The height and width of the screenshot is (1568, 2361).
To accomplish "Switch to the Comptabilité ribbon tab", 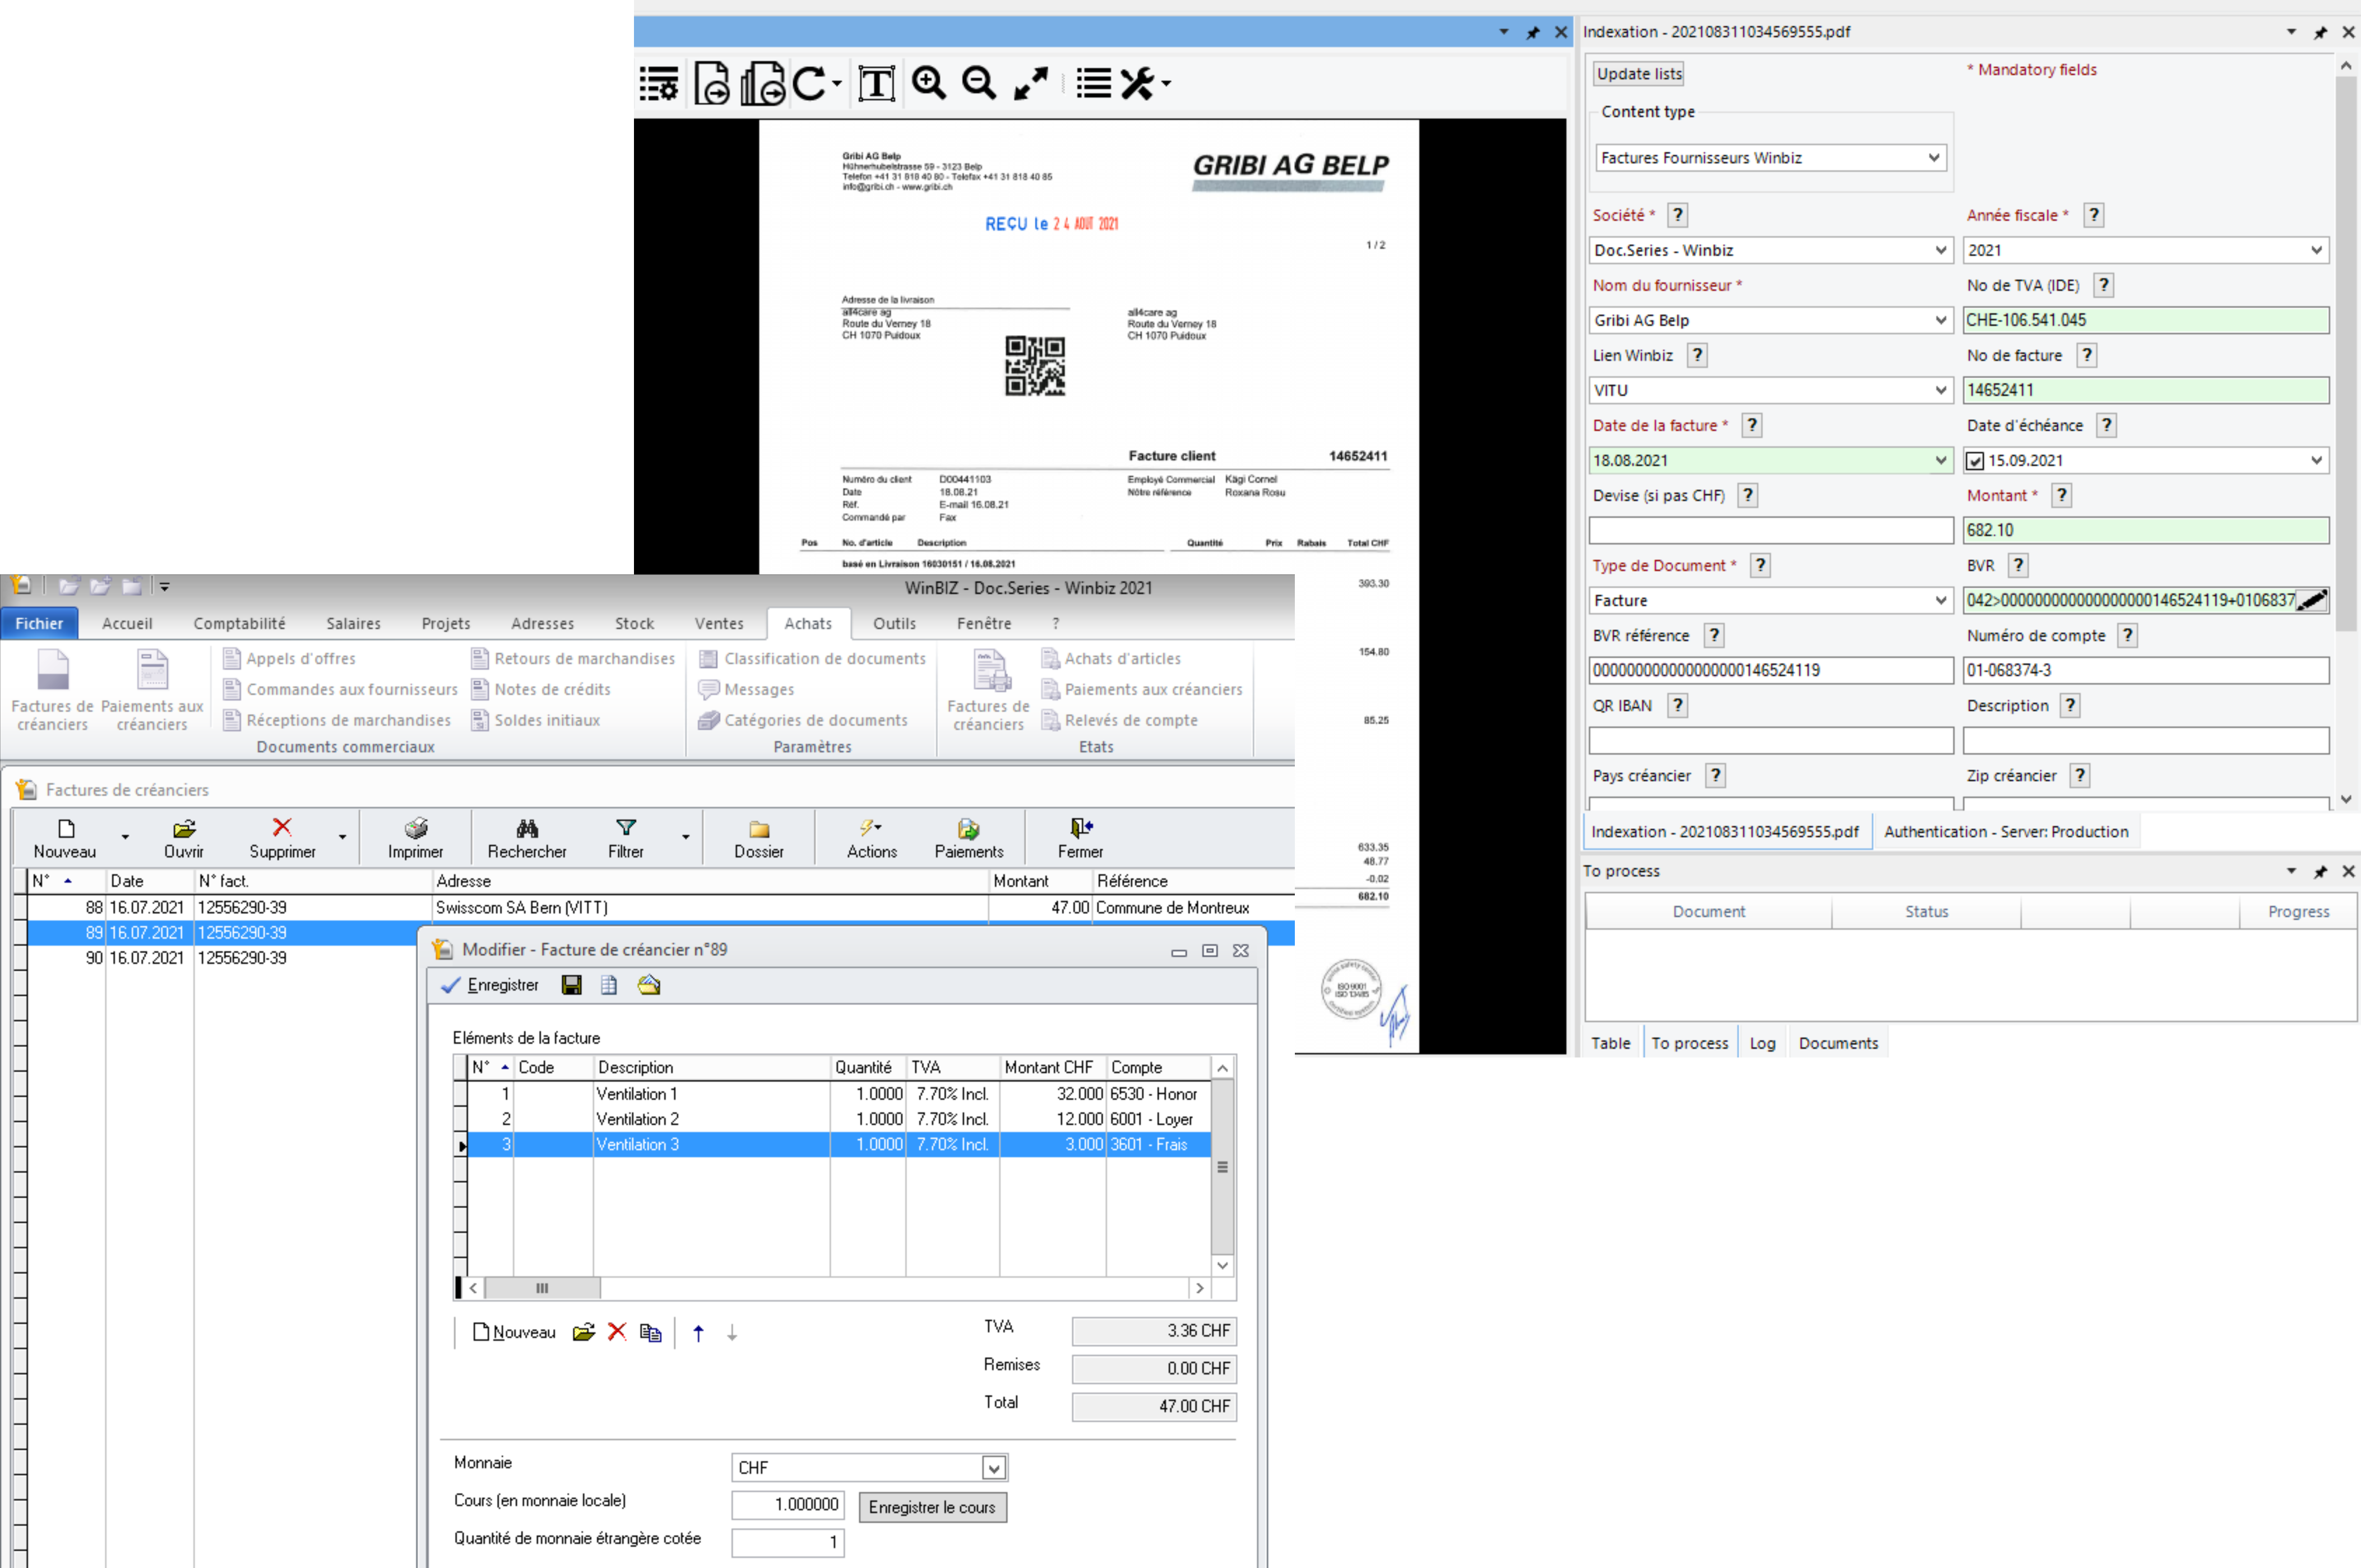I will point(240,623).
